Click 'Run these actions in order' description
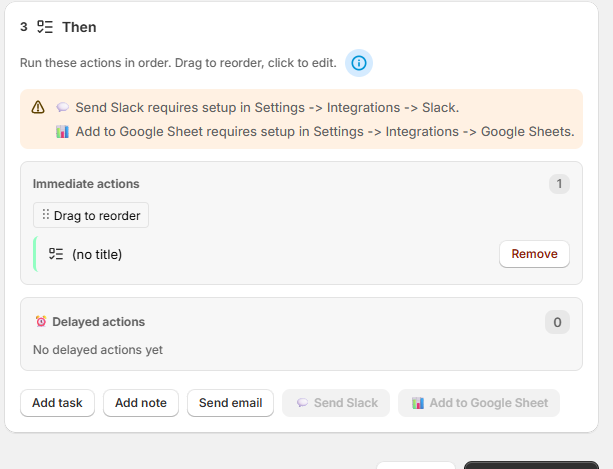Viewport: 613px width, 469px height. (178, 63)
